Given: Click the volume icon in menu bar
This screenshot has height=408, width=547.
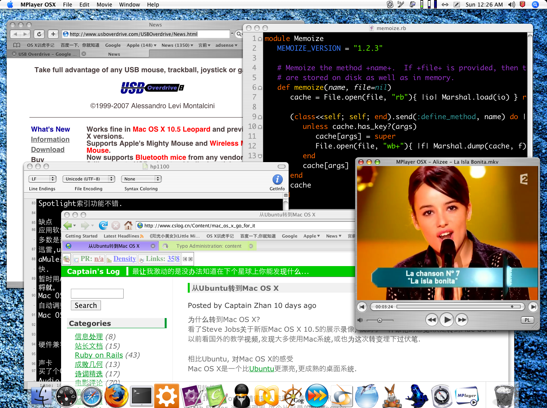Looking at the screenshot, I should point(511,5).
